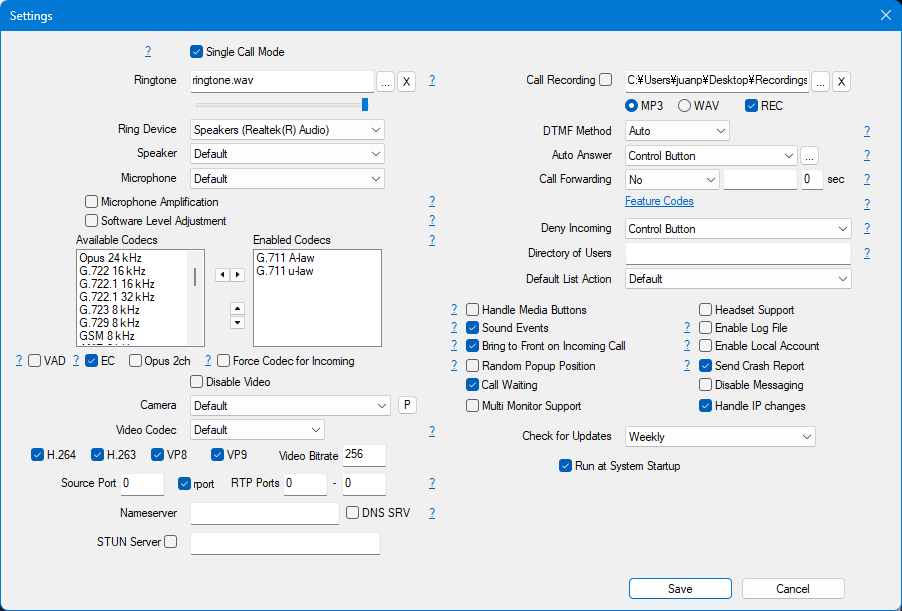Open help for Enable Log File
The width and height of the screenshot is (902, 611).
pyautogui.click(x=687, y=327)
